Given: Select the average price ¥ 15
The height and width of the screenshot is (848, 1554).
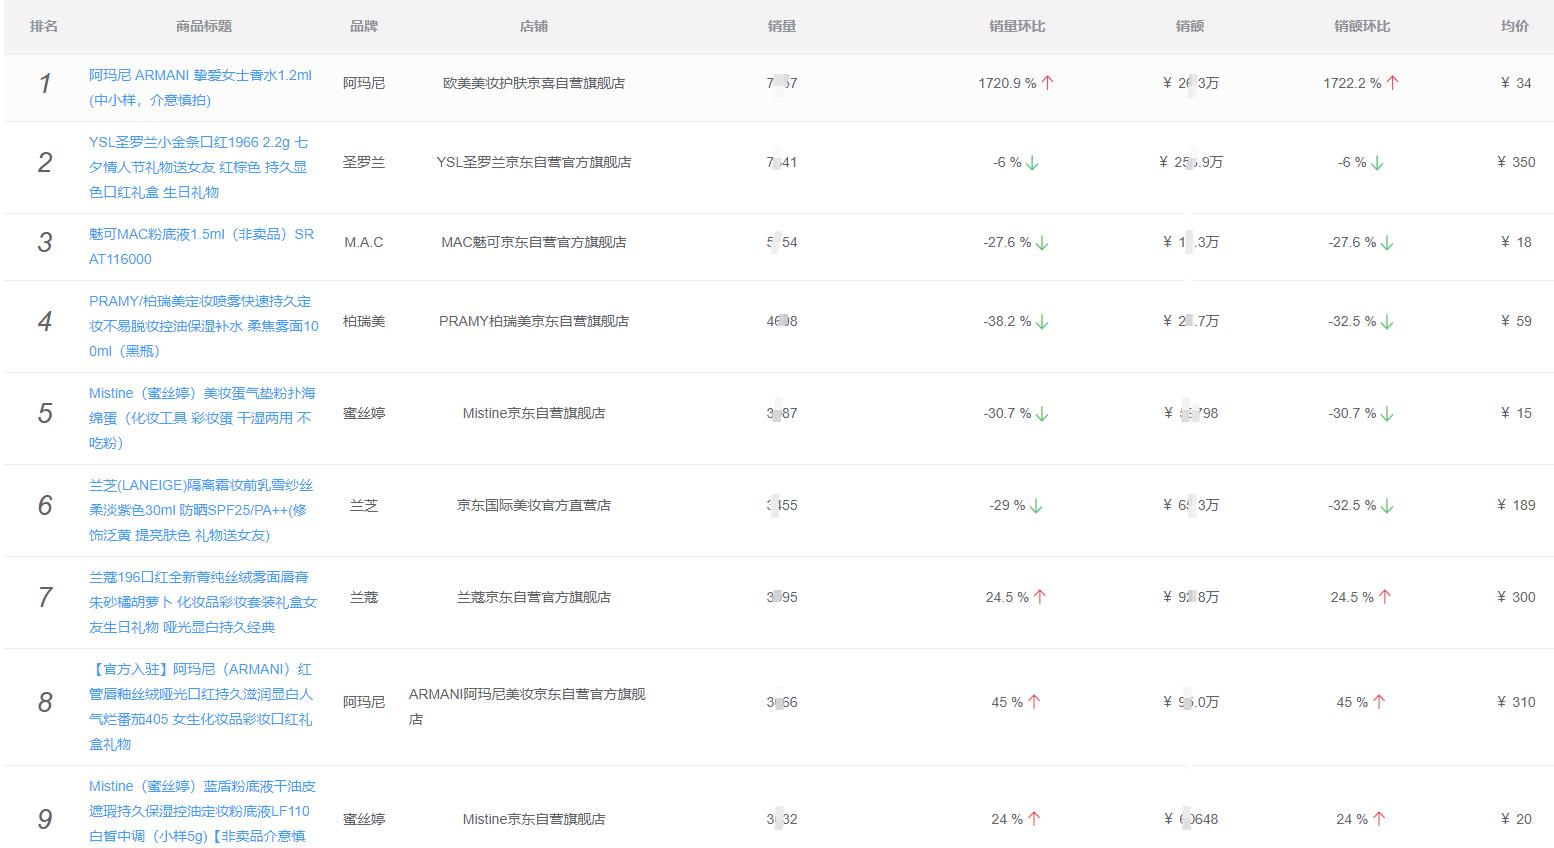Looking at the screenshot, I should tap(1516, 413).
